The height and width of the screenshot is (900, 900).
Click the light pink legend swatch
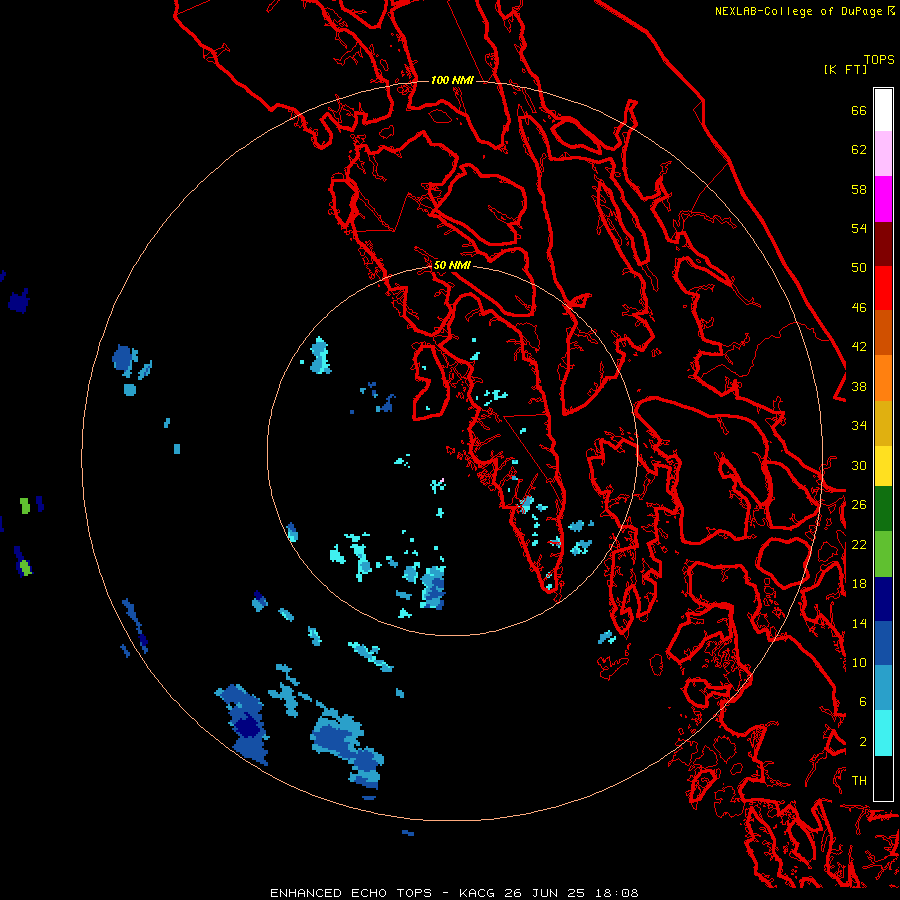click(883, 154)
